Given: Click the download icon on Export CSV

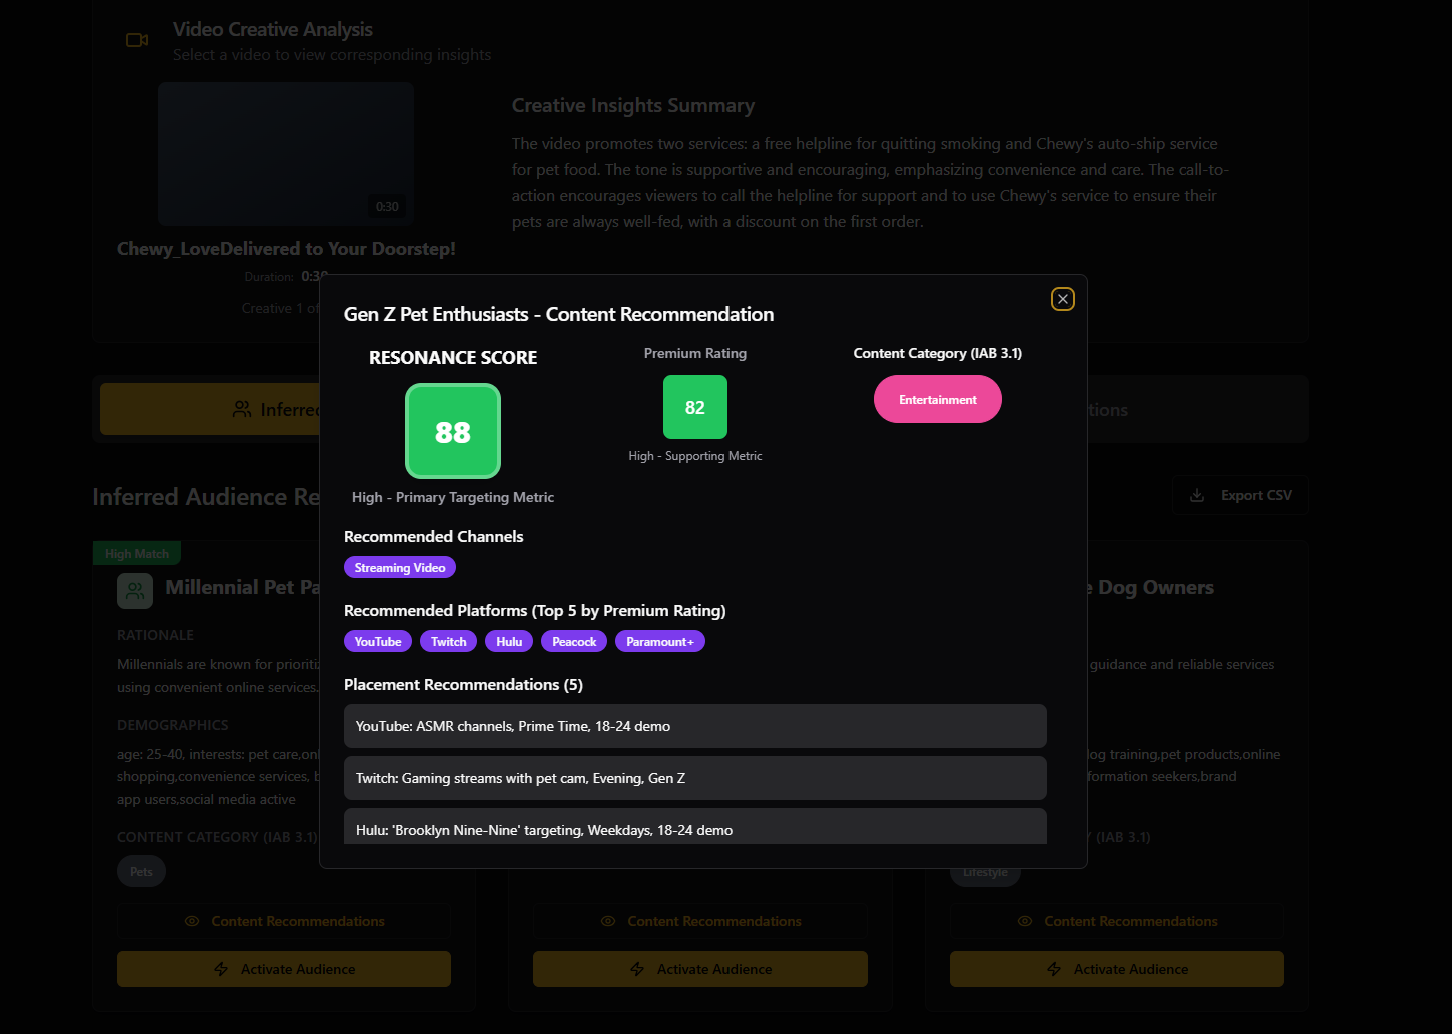Looking at the screenshot, I should click(1197, 495).
